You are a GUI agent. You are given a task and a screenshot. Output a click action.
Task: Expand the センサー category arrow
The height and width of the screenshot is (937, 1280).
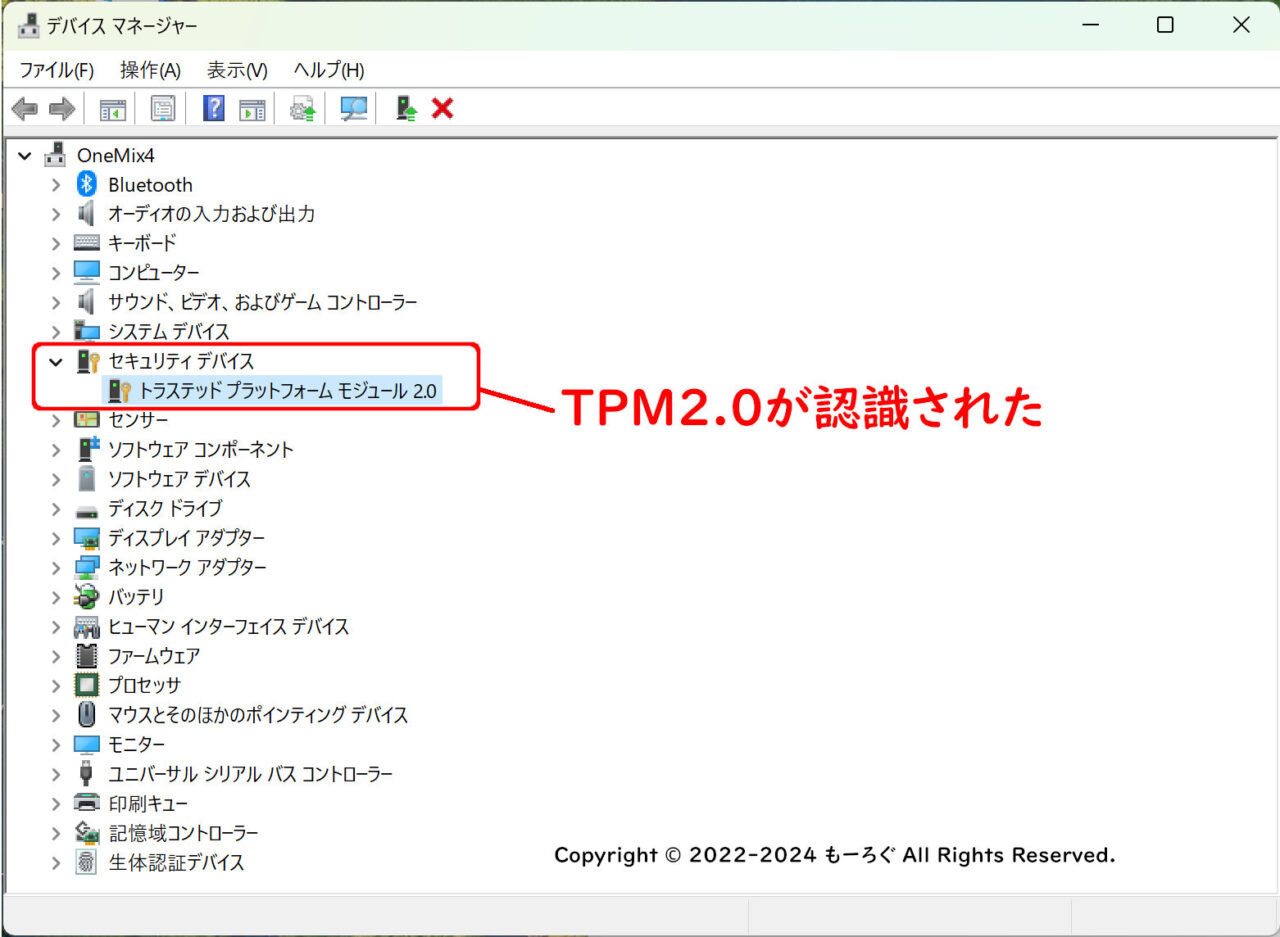(x=57, y=420)
